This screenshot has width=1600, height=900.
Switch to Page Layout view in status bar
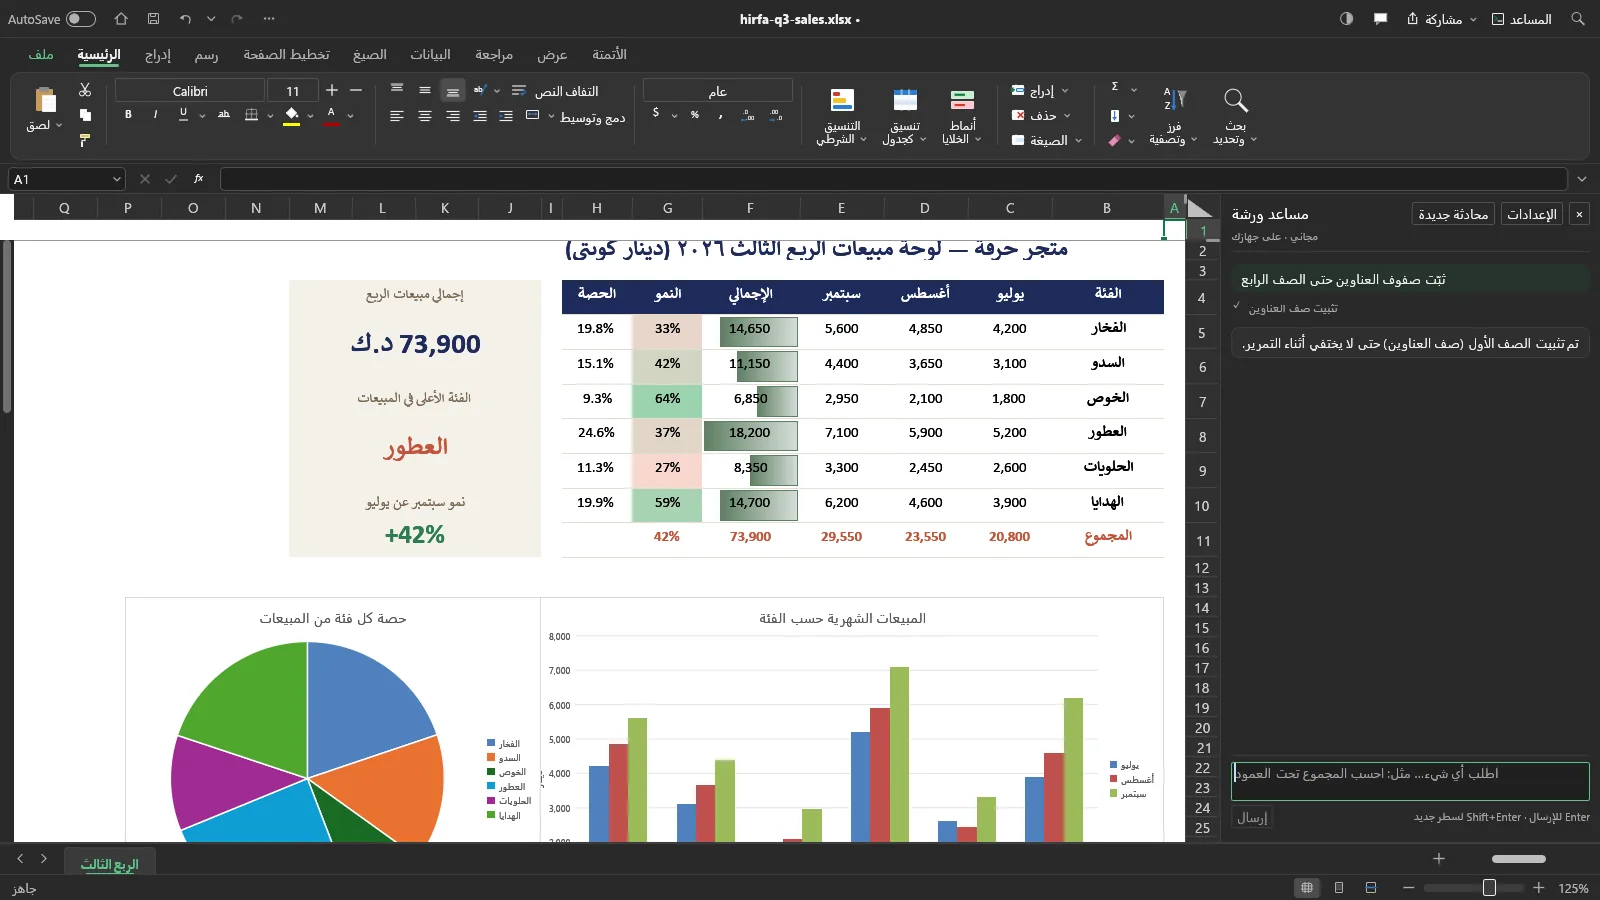click(x=1339, y=888)
